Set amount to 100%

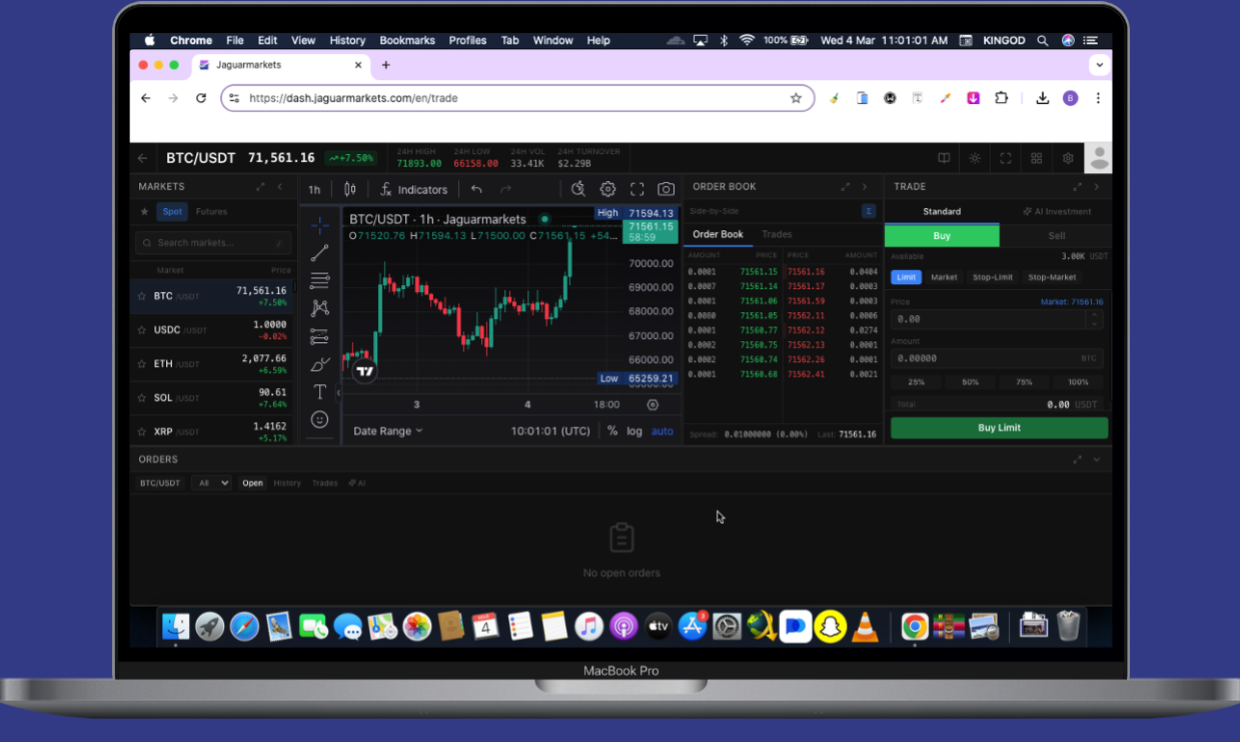click(1078, 382)
